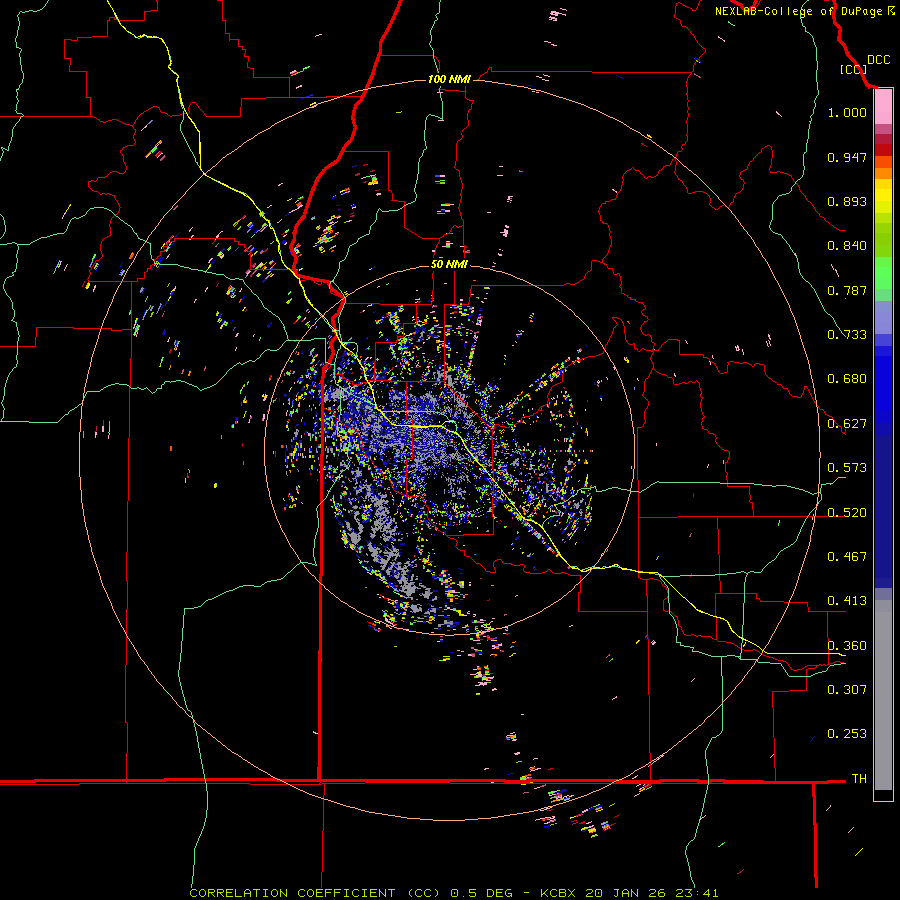The image size is (900, 900).
Task: Click the 0.893 legend value
Action: pyautogui.click(x=847, y=201)
